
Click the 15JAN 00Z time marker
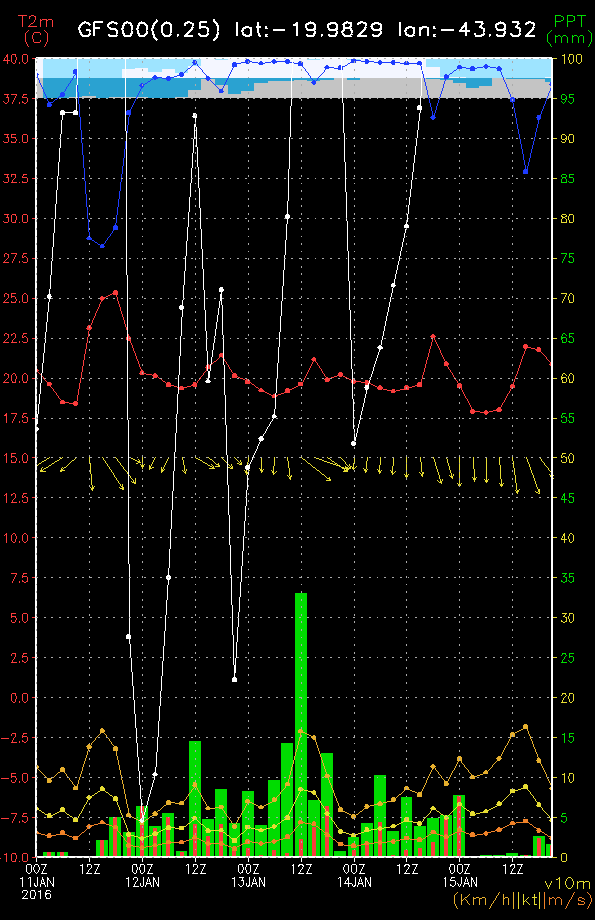(459, 875)
